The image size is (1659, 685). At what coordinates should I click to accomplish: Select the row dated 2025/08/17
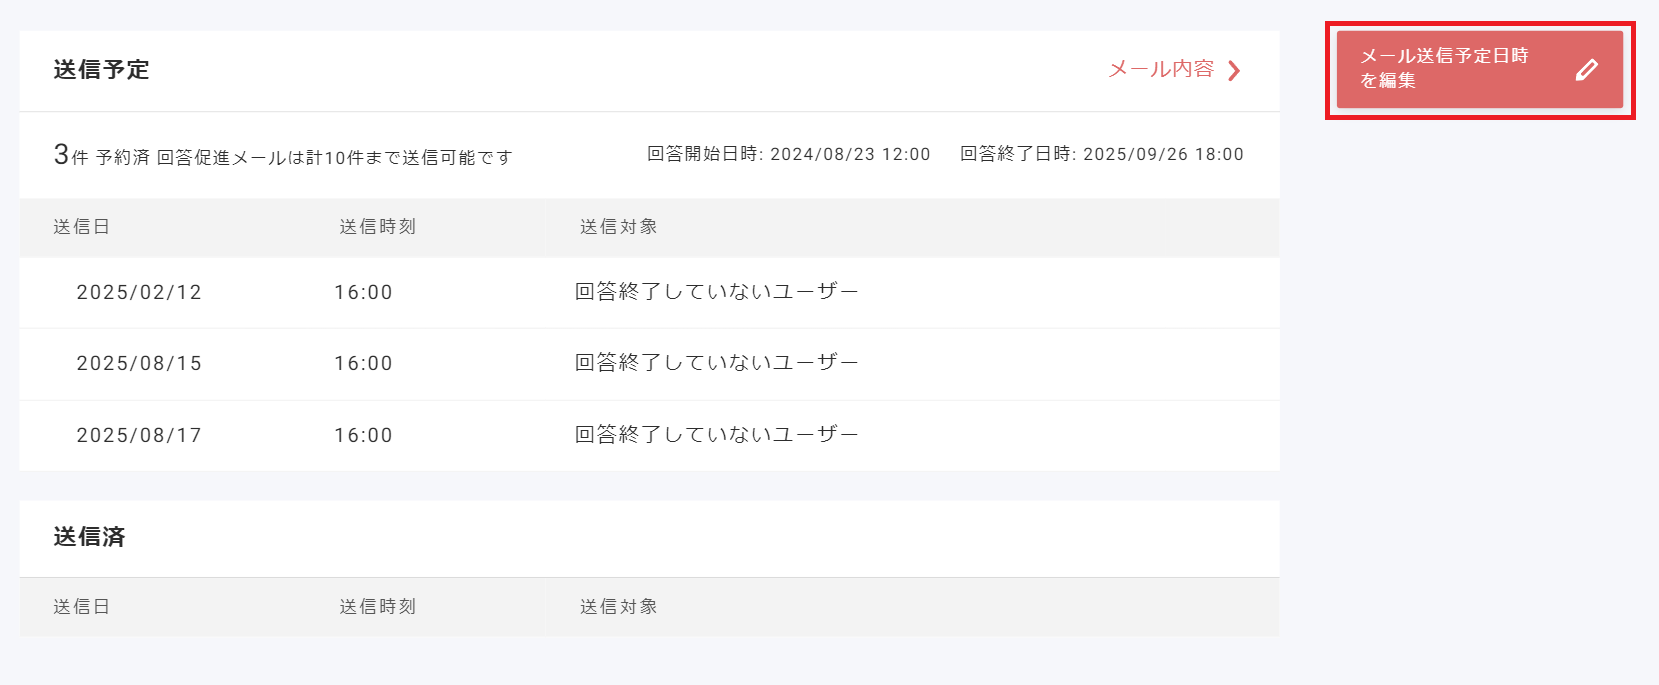(x=139, y=435)
